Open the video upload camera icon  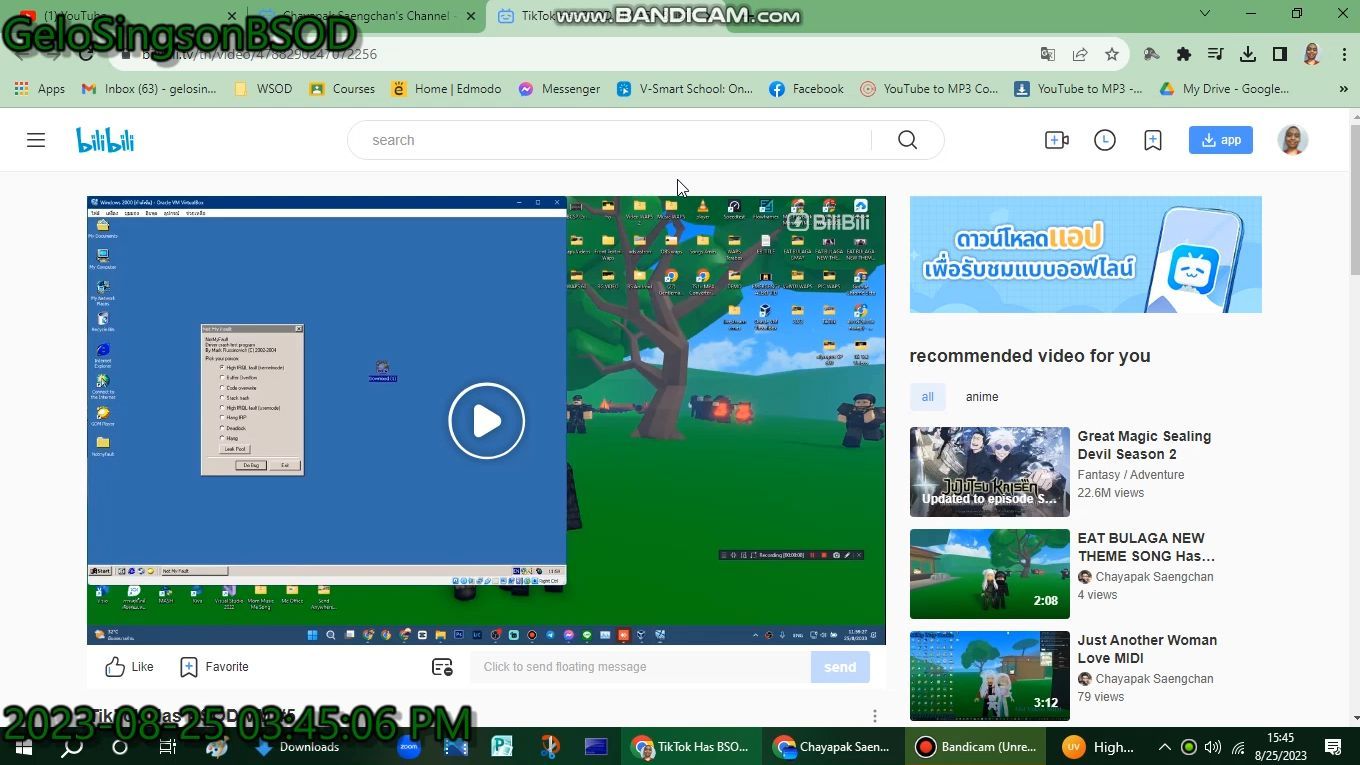click(1057, 140)
